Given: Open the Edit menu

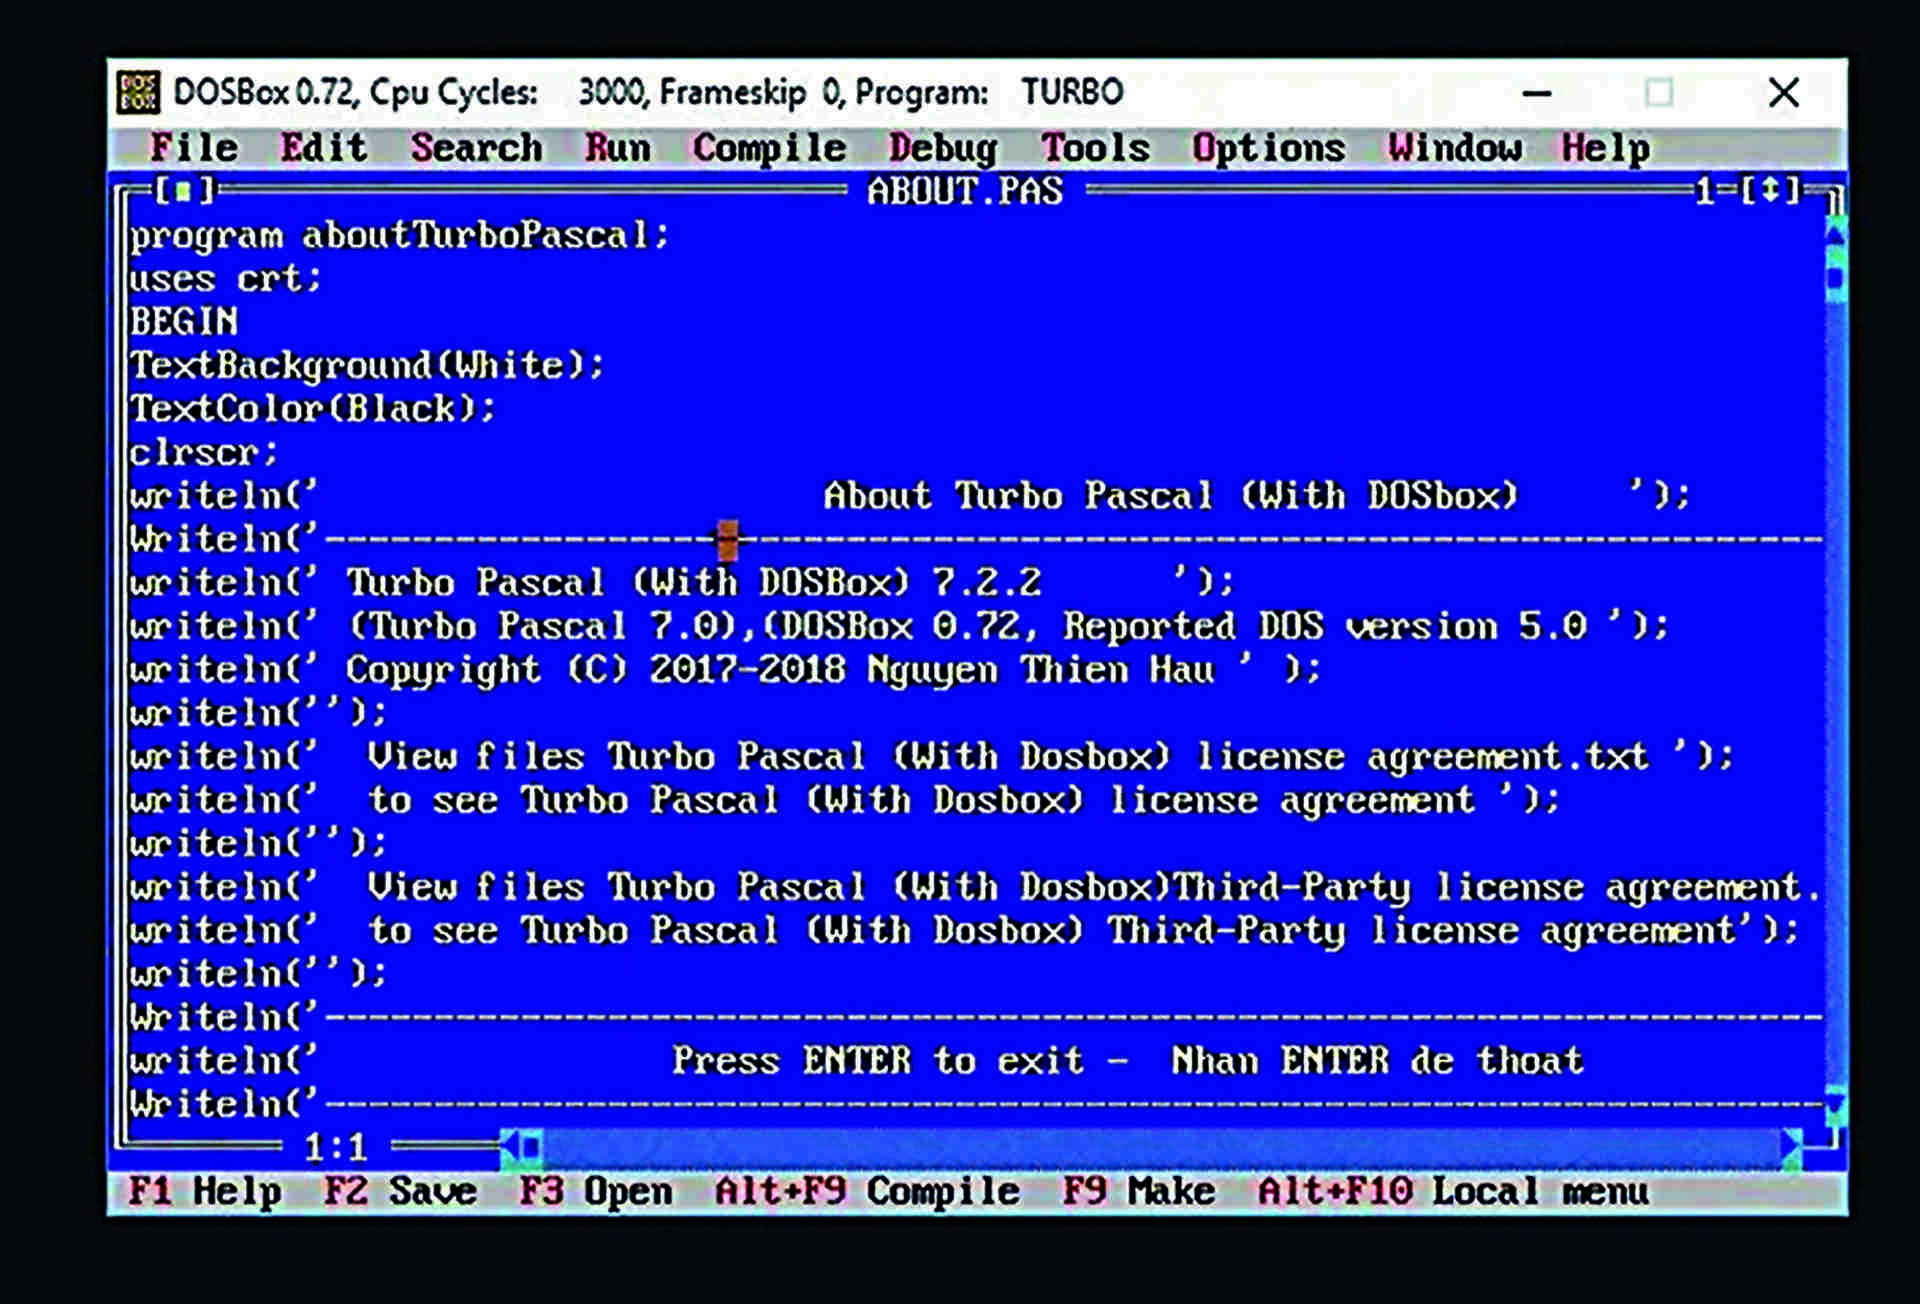Looking at the screenshot, I should pyautogui.click(x=324, y=147).
